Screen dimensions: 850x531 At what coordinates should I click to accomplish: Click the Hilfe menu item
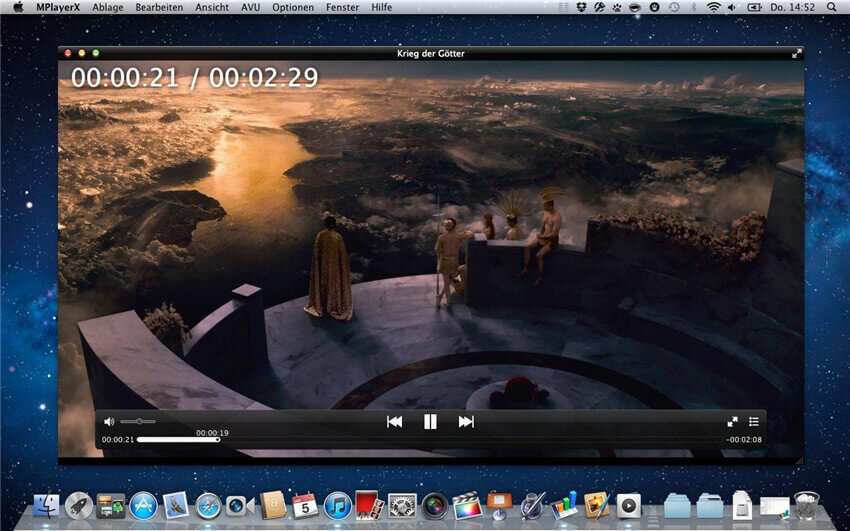click(382, 8)
